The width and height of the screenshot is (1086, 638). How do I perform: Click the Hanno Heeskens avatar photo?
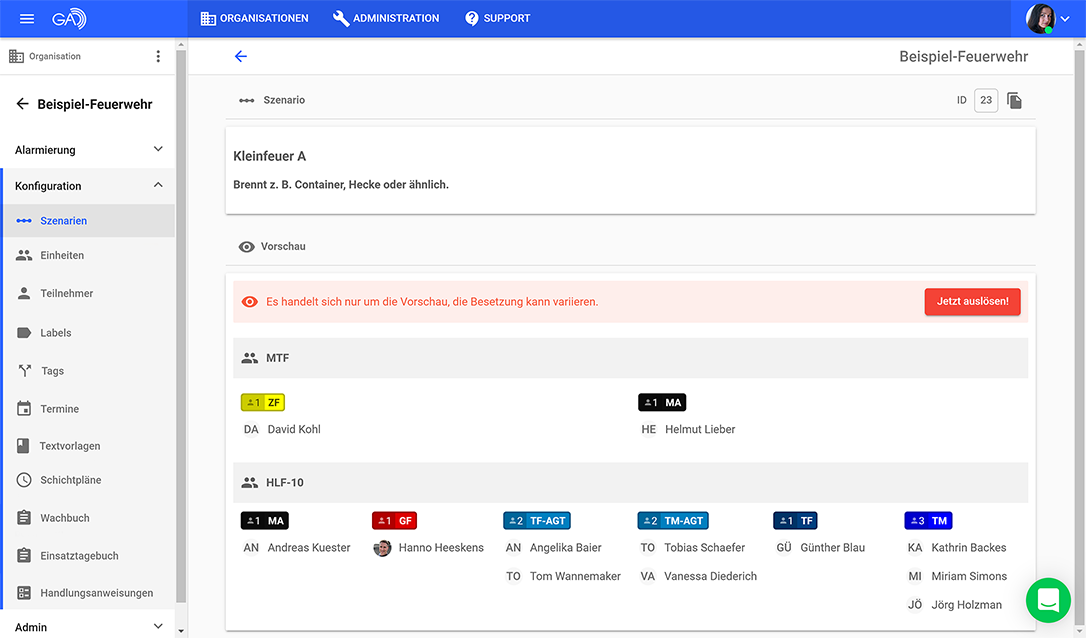(382, 548)
